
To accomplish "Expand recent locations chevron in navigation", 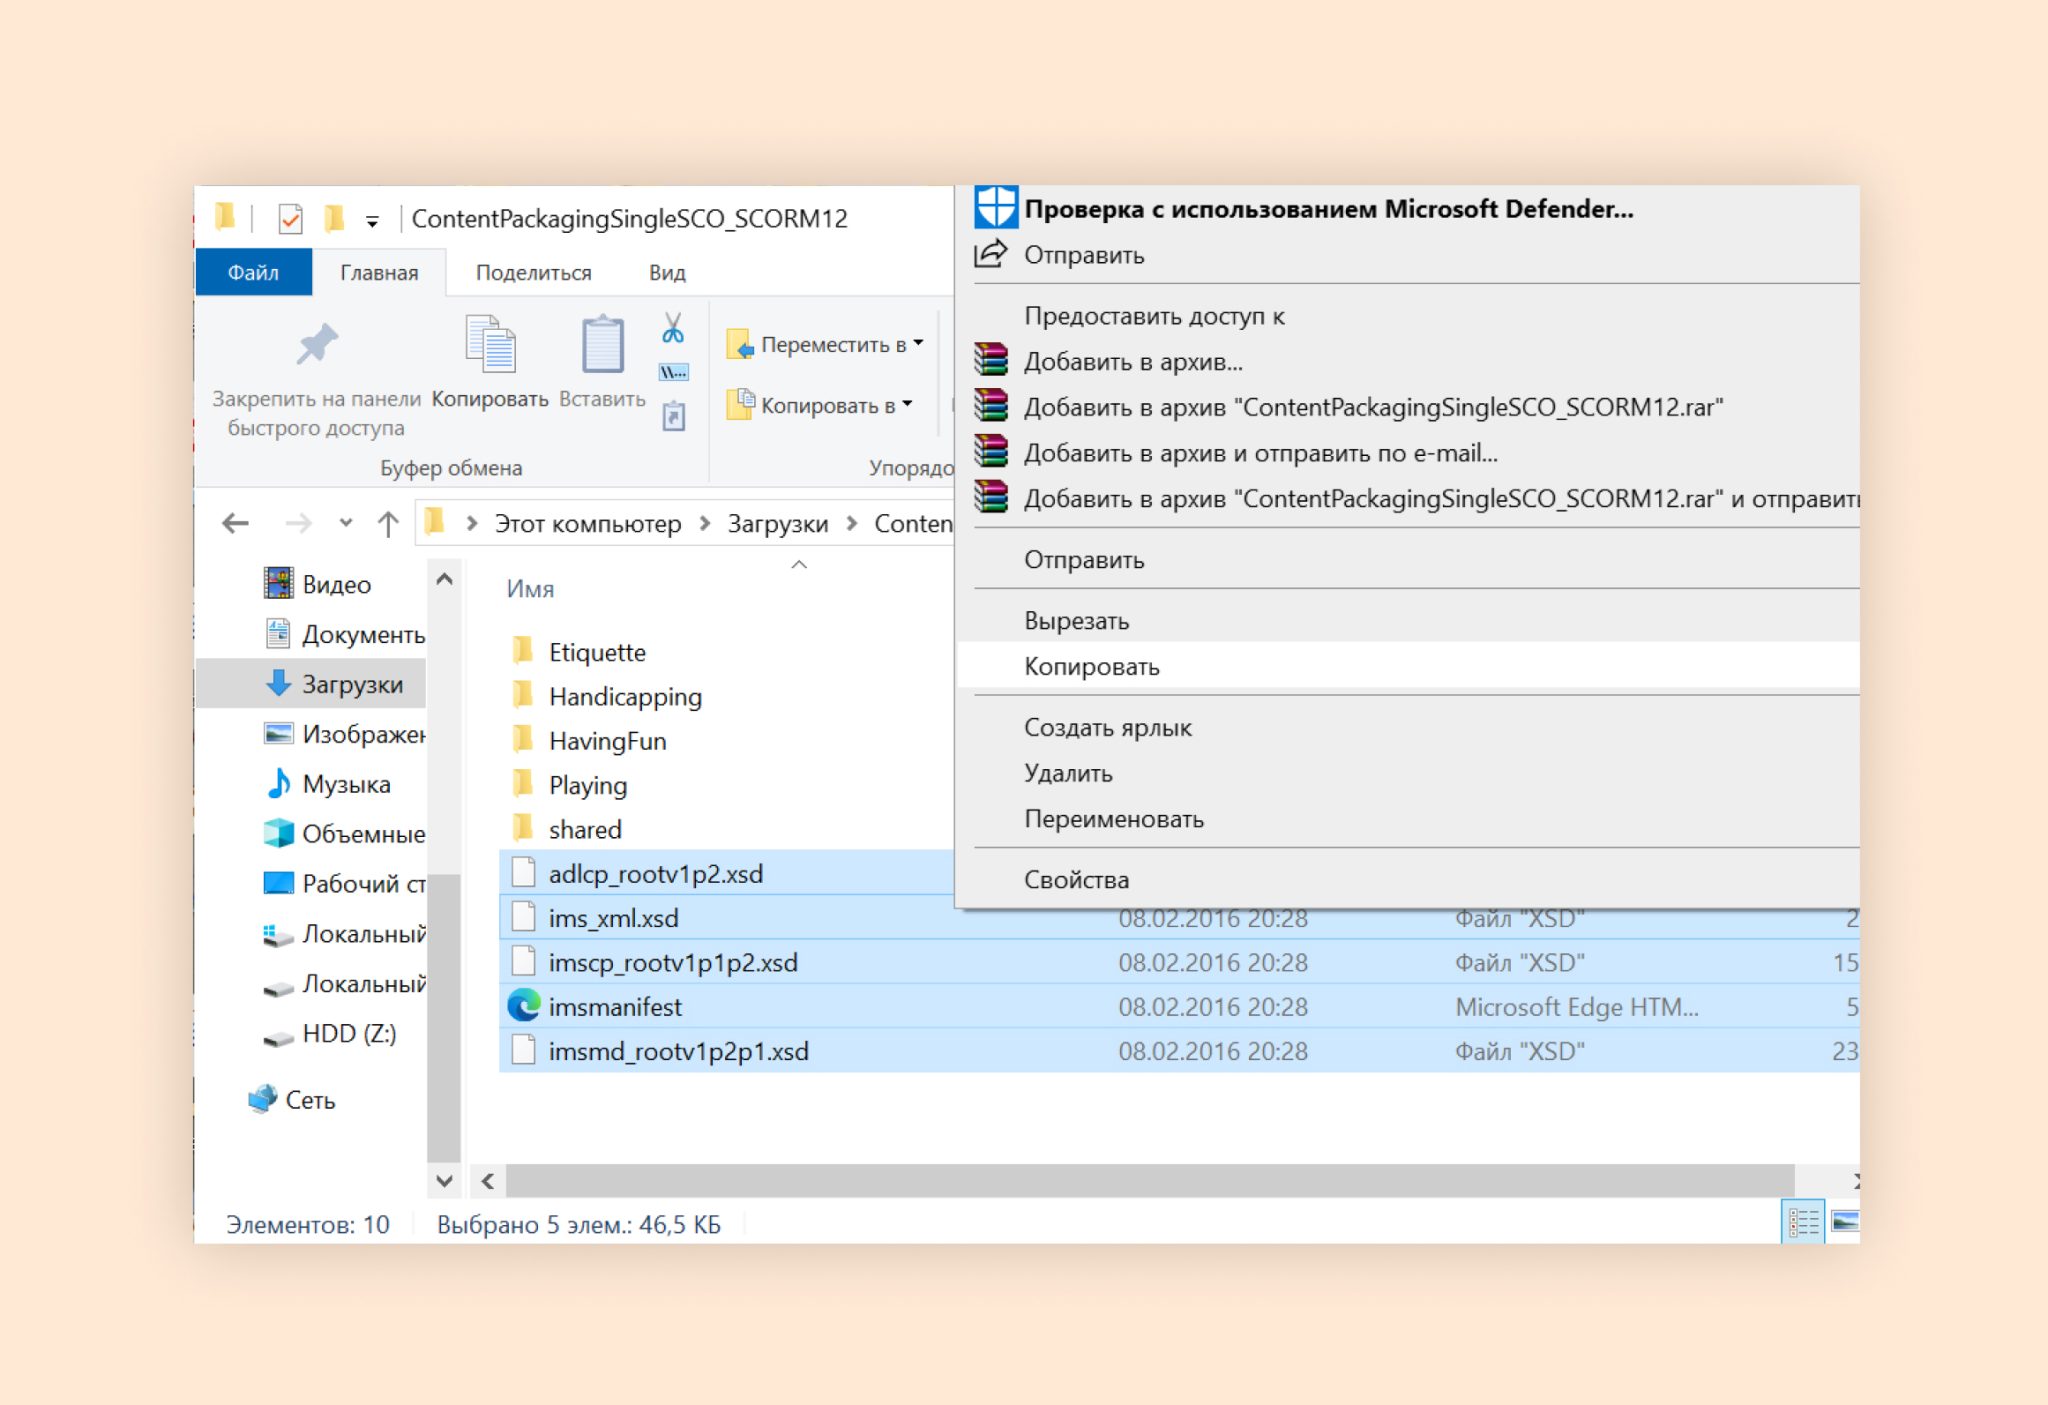I will (346, 523).
